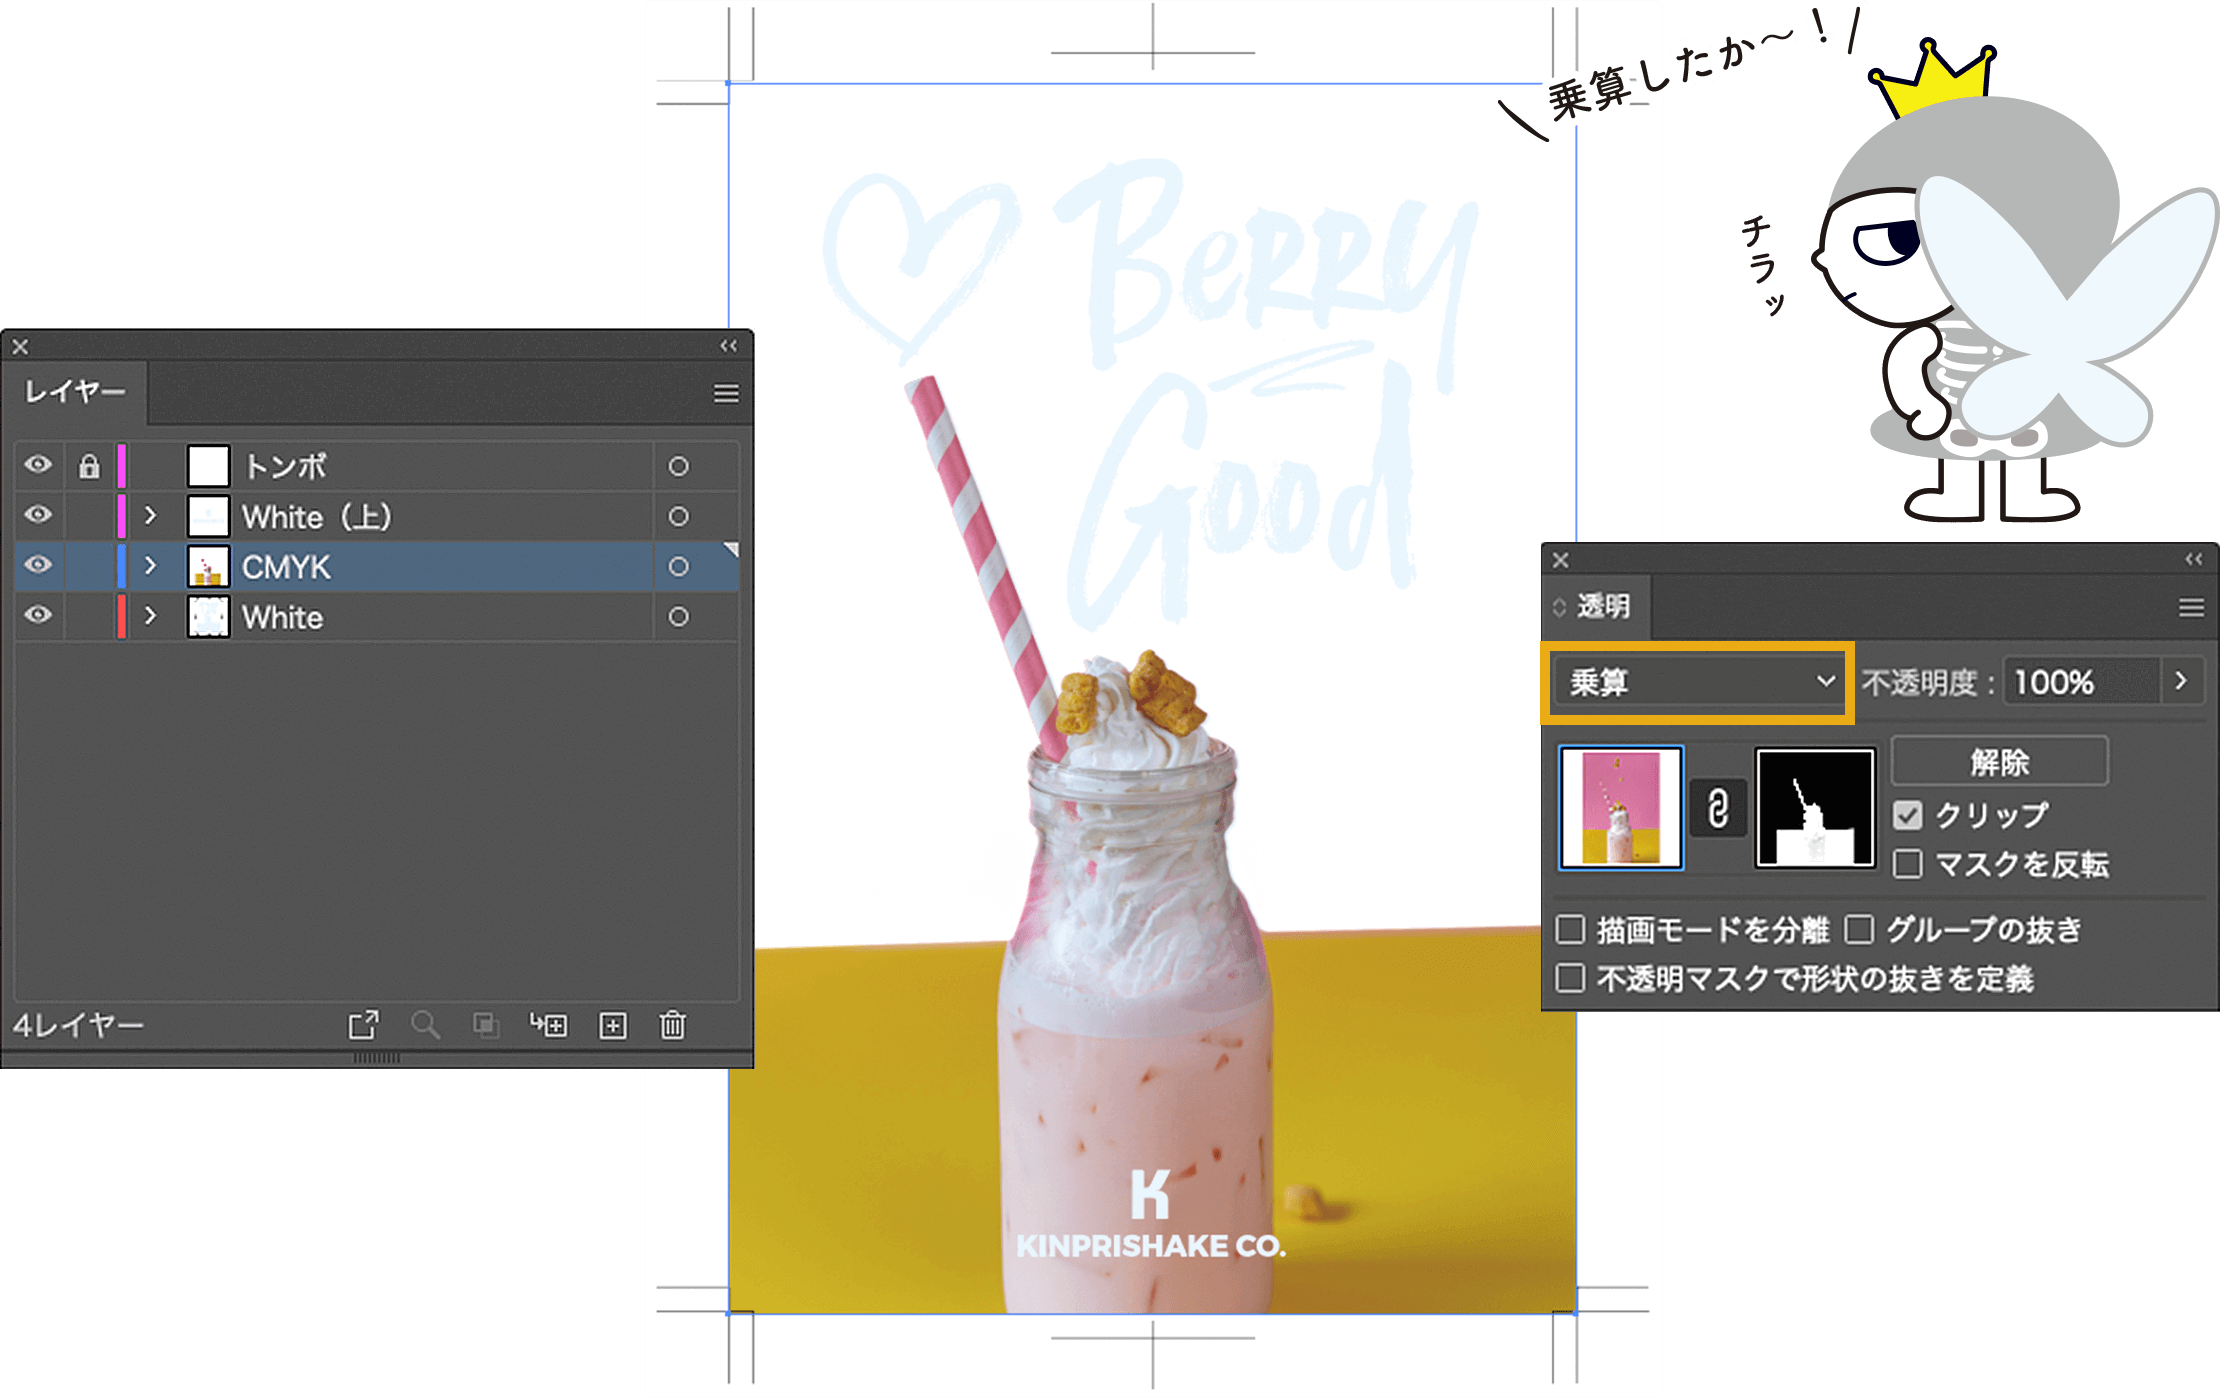Screen dimensions: 2220x1400
Task: Click the export layers icon
Action: 363,1025
